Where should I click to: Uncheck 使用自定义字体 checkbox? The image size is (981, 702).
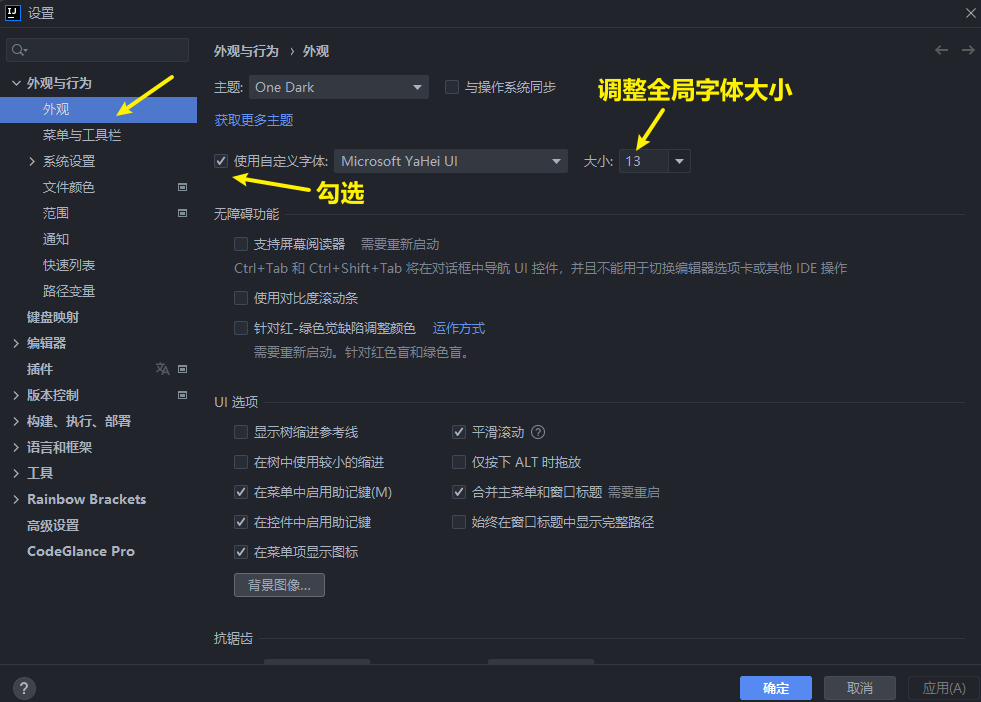(x=221, y=161)
